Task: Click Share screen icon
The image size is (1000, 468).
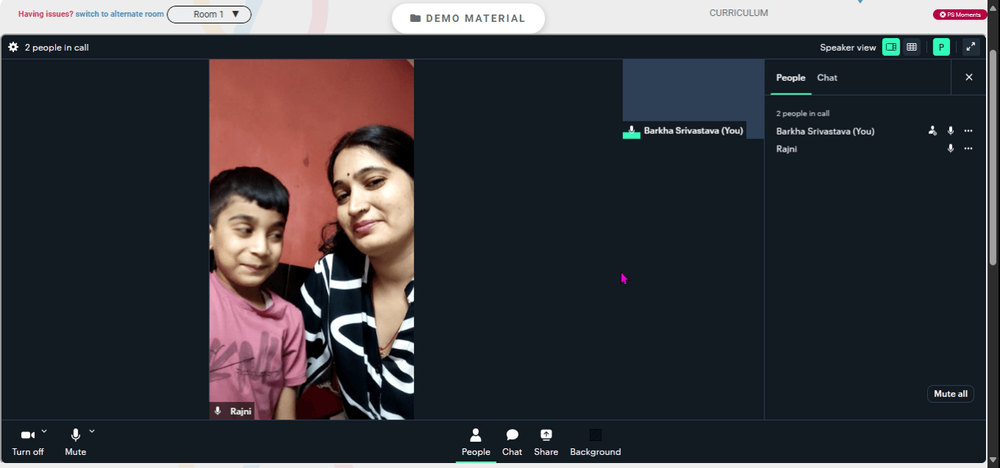Action: pyautogui.click(x=546, y=442)
